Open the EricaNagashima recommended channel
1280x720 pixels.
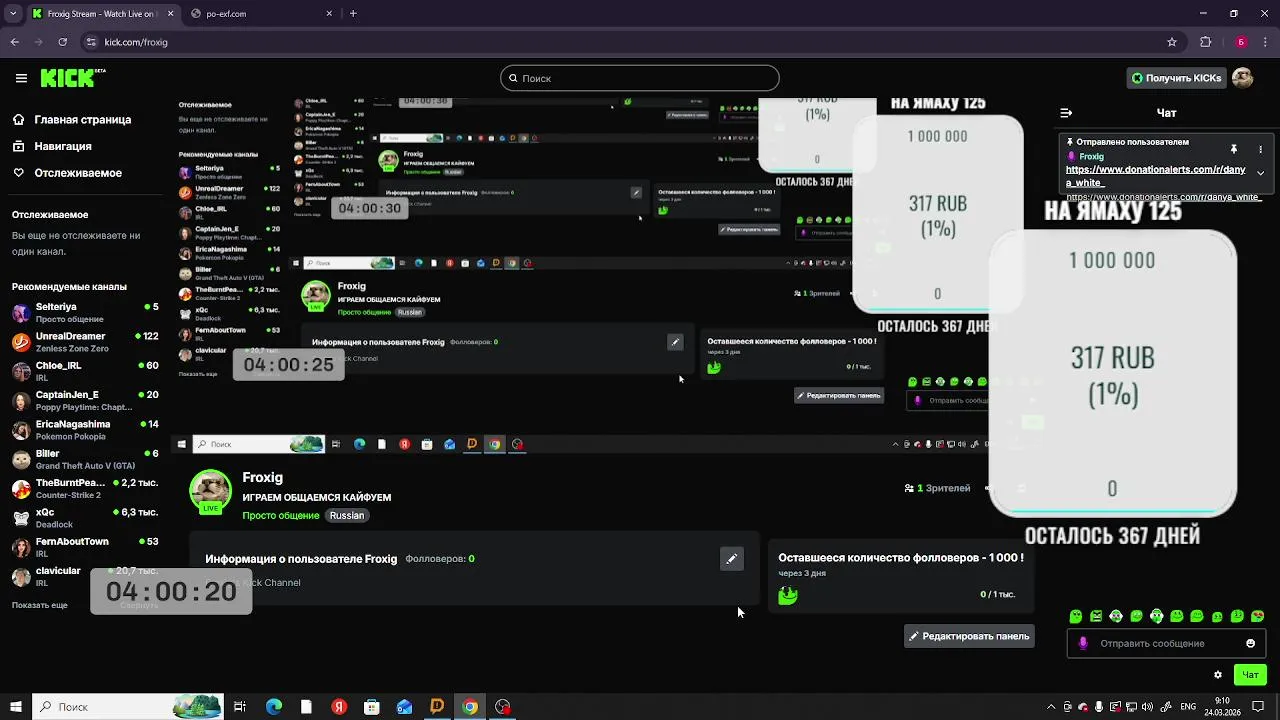(85, 429)
